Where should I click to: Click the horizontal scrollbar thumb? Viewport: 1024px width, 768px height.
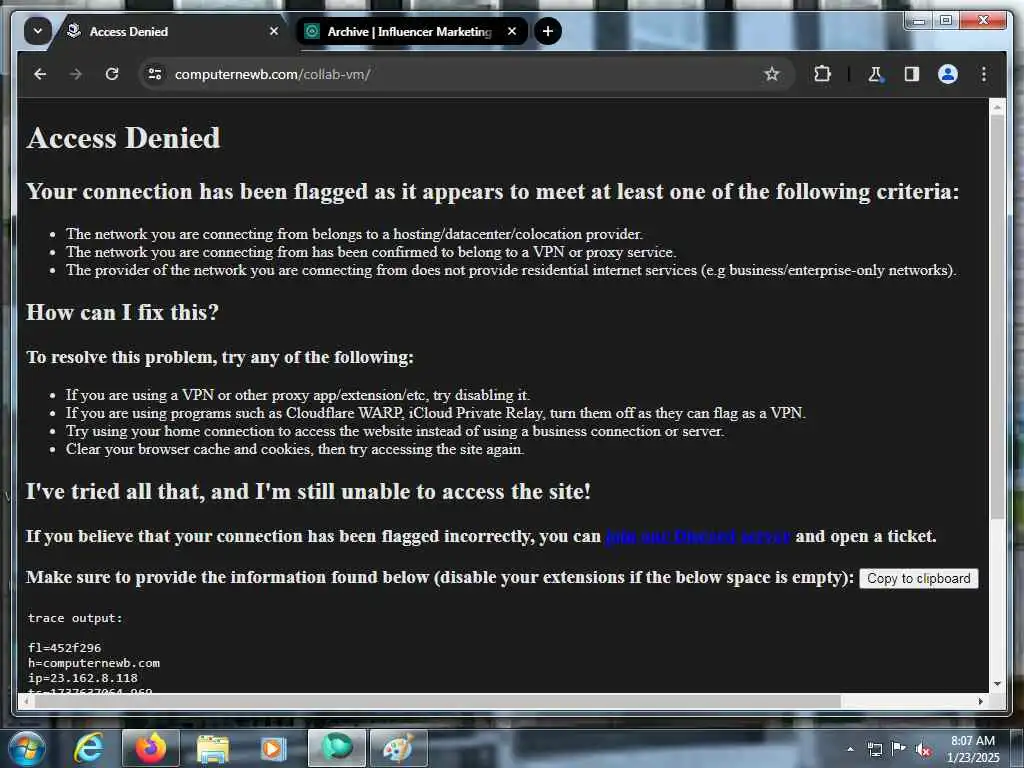(438, 701)
